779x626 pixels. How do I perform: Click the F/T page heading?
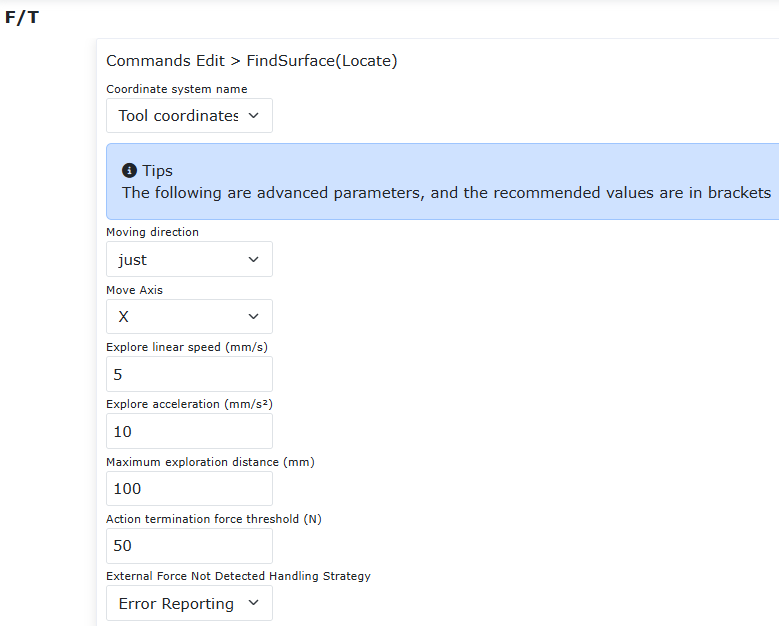coord(22,17)
